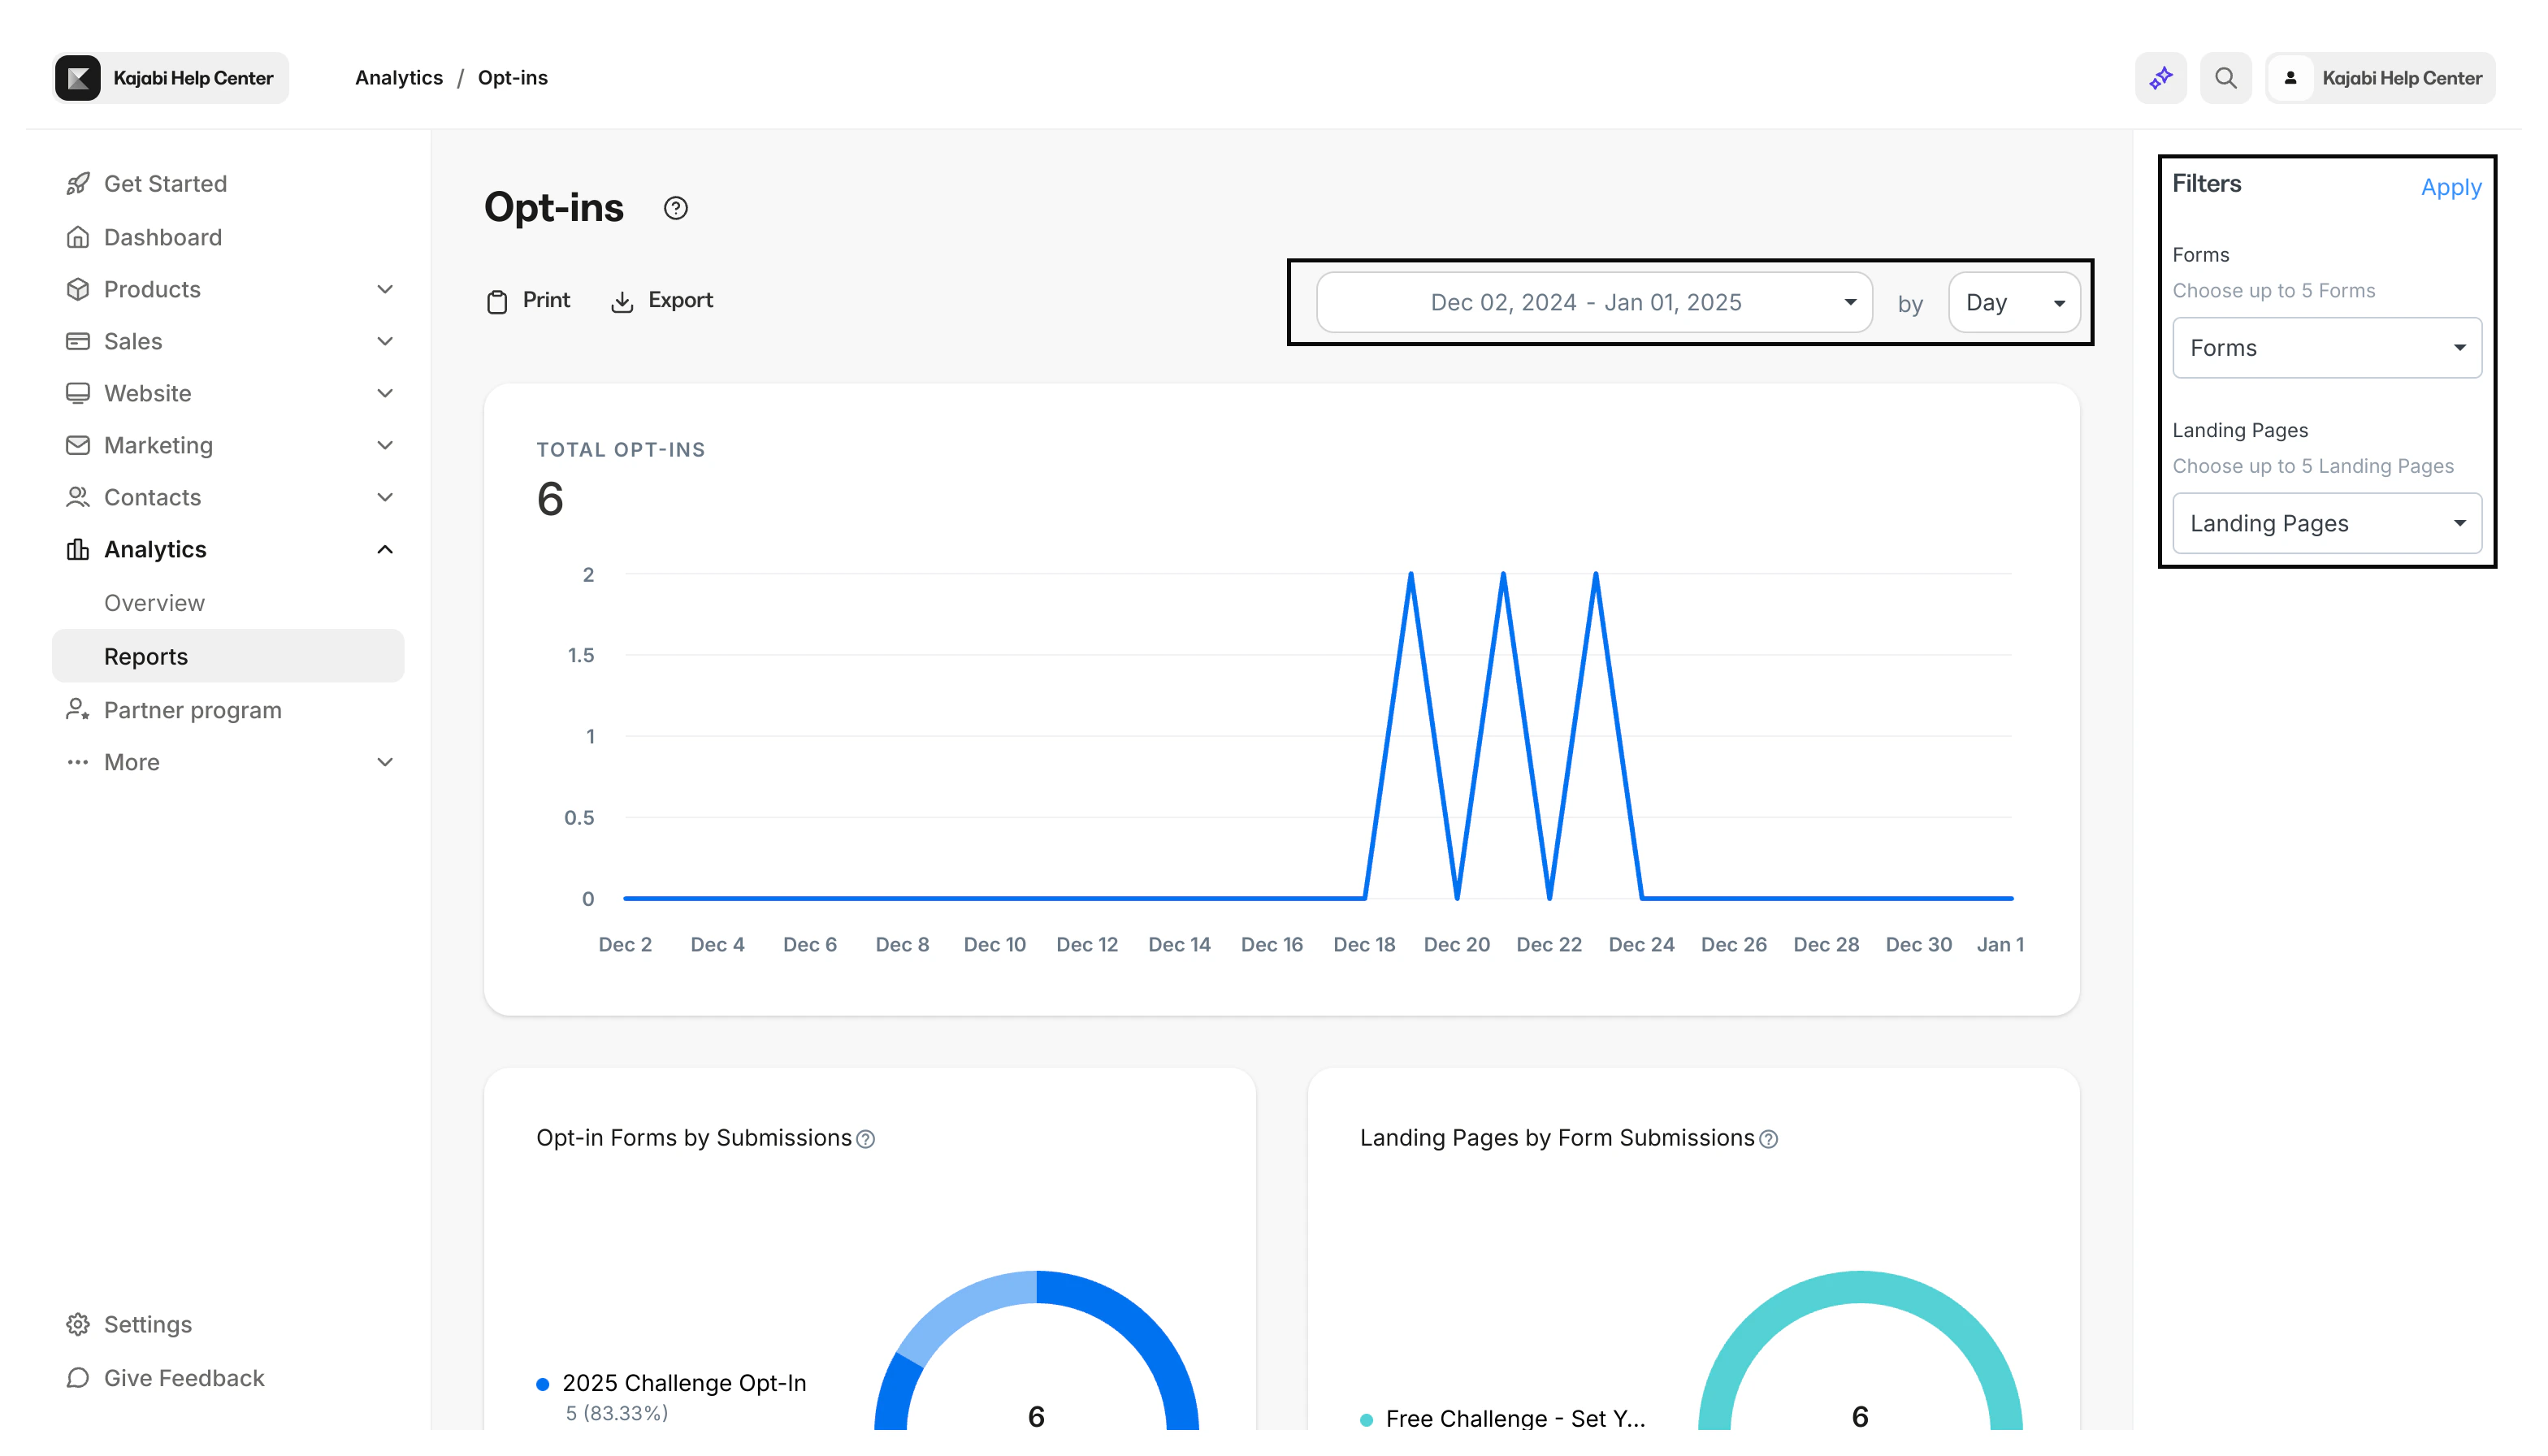Image resolution: width=2548 pixels, height=1456 pixels.
Task: Select Dashboard in the sidebar
Action: point(163,237)
